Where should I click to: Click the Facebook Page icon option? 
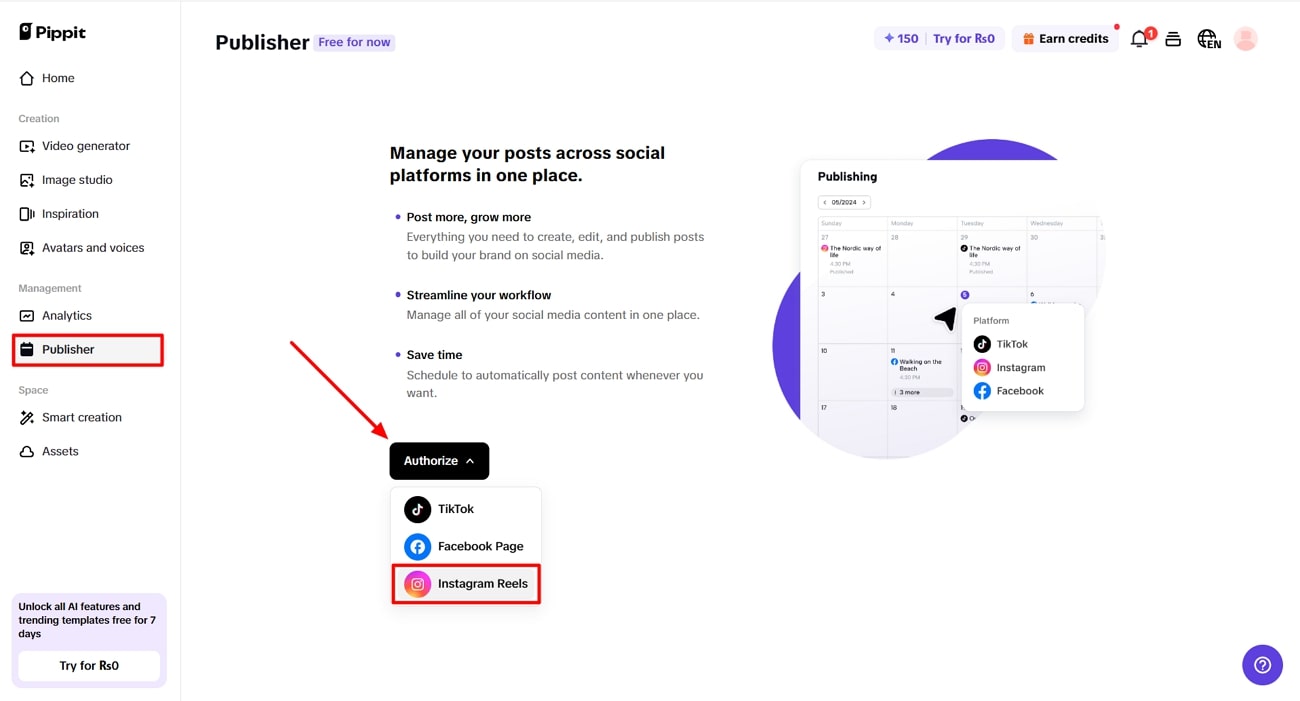tap(417, 547)
